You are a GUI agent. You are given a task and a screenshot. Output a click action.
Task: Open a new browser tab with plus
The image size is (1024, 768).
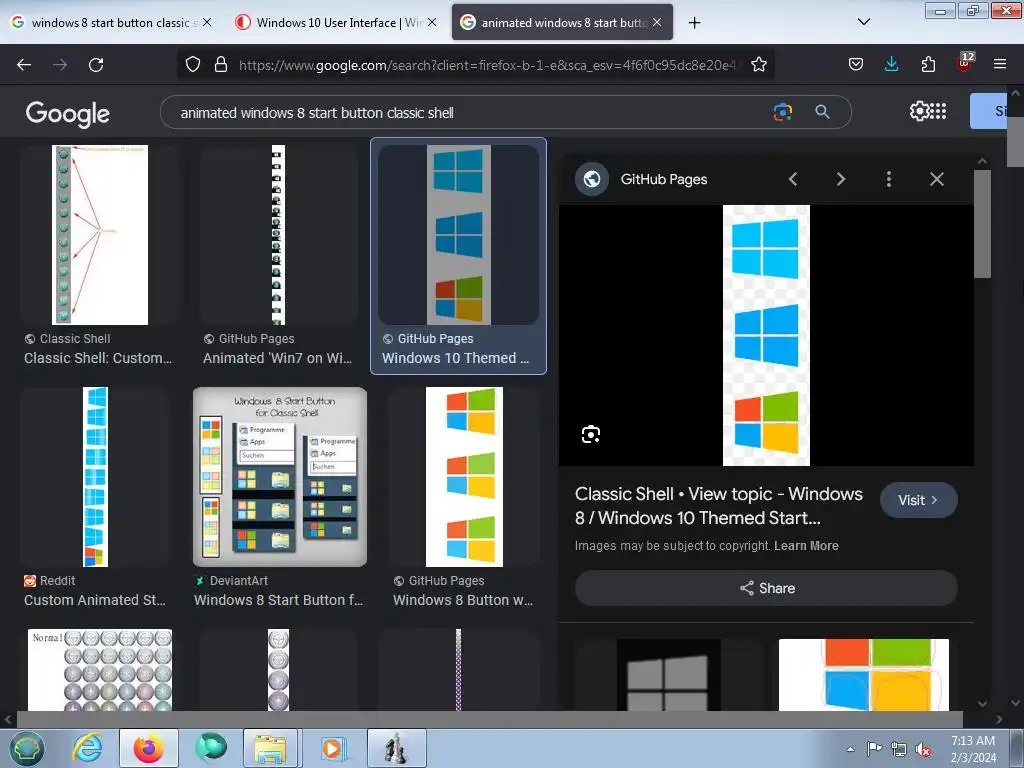pyautogui.click(x=694, y=23)
